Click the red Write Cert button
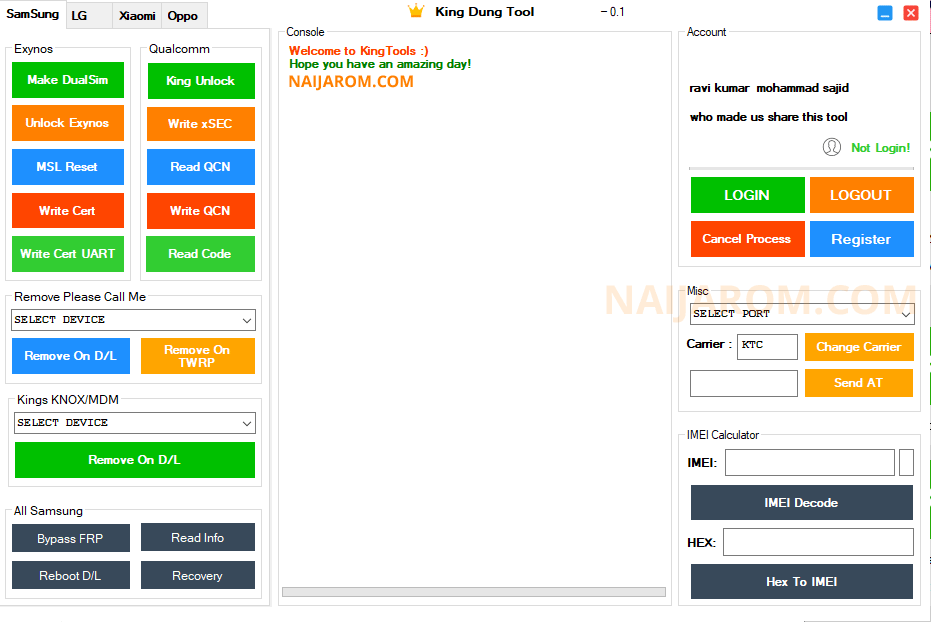The image size is (931, 622). 68,211
